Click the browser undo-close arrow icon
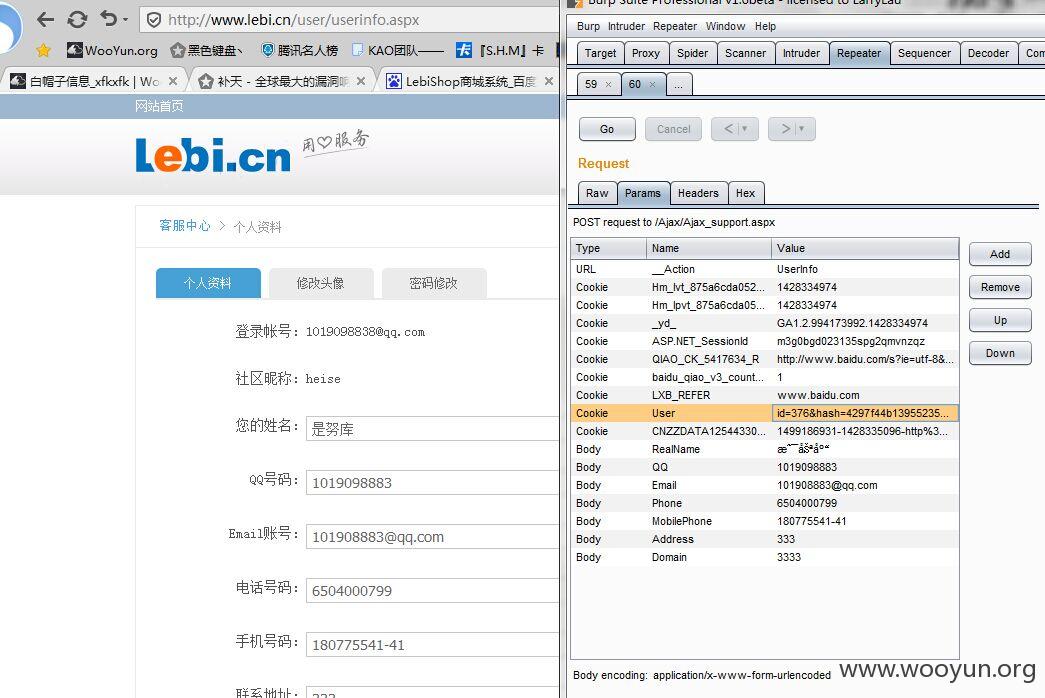Viewport: 1045px width, 698px height. [109, 19]
